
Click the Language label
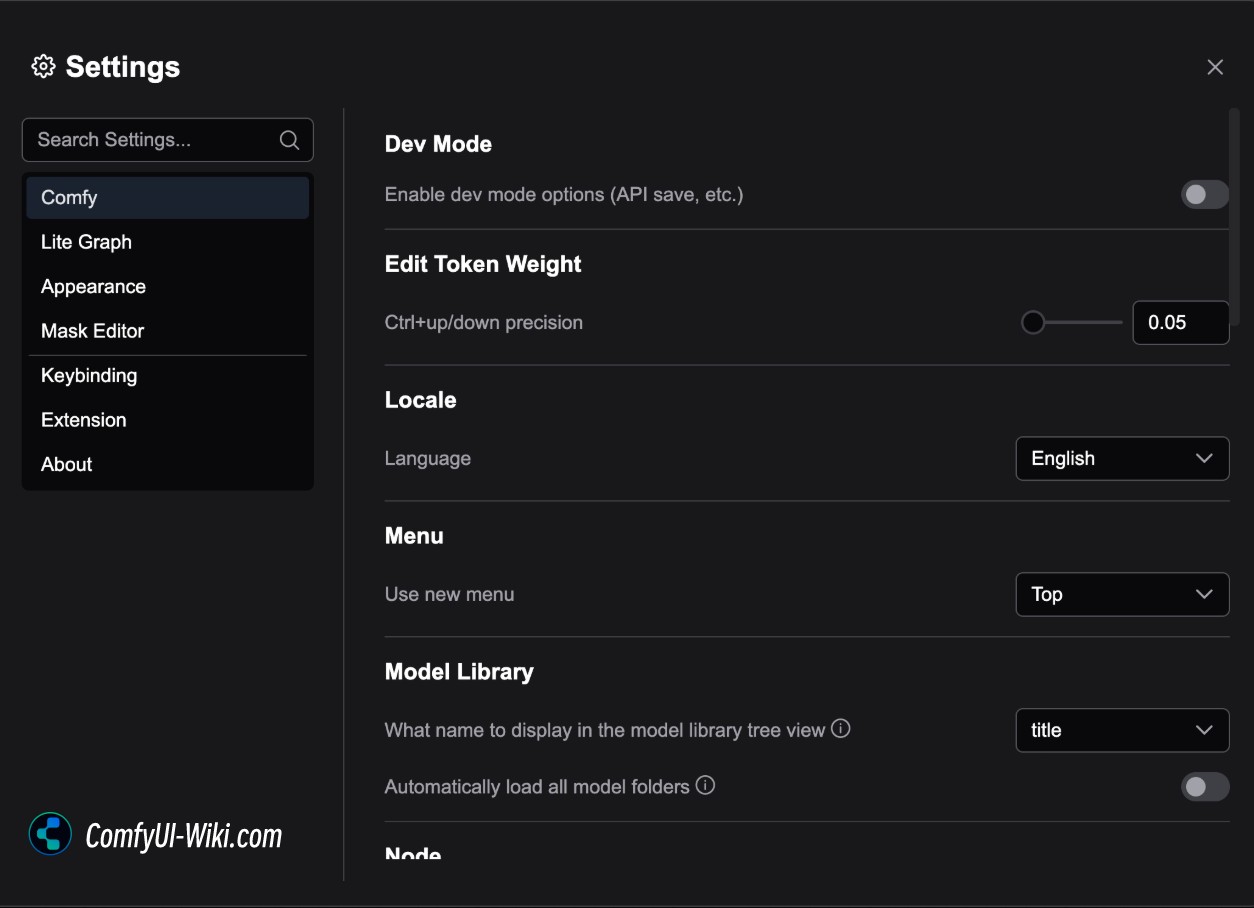coord(428,459)
